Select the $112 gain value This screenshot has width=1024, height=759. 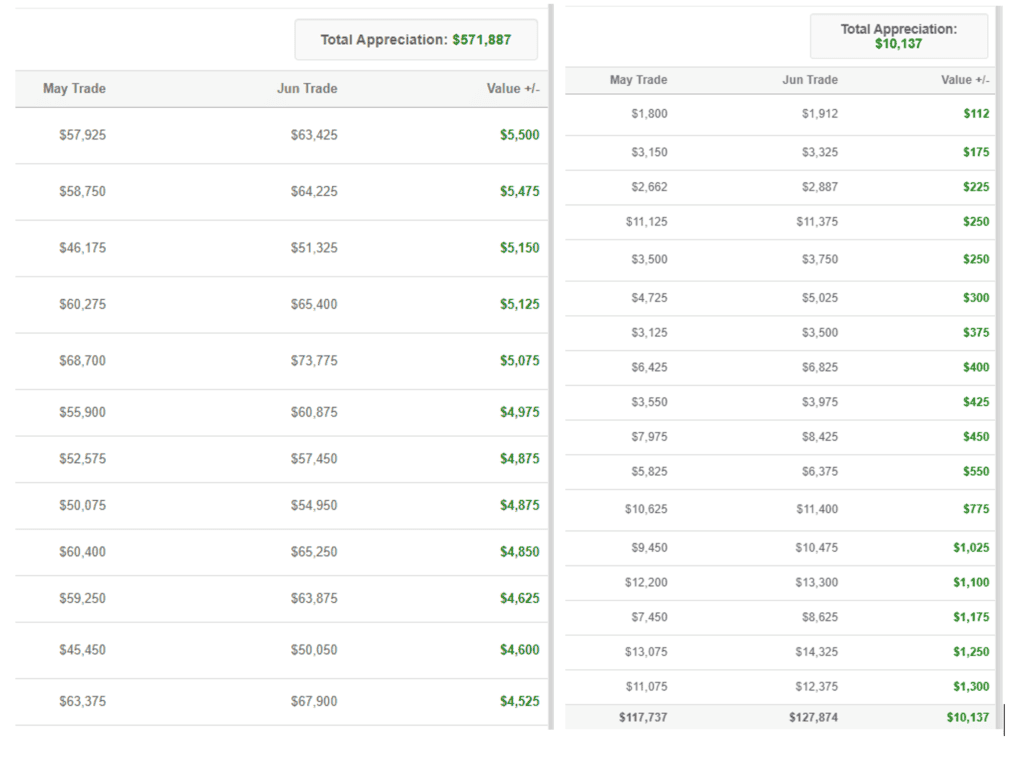tap(976, 114)
